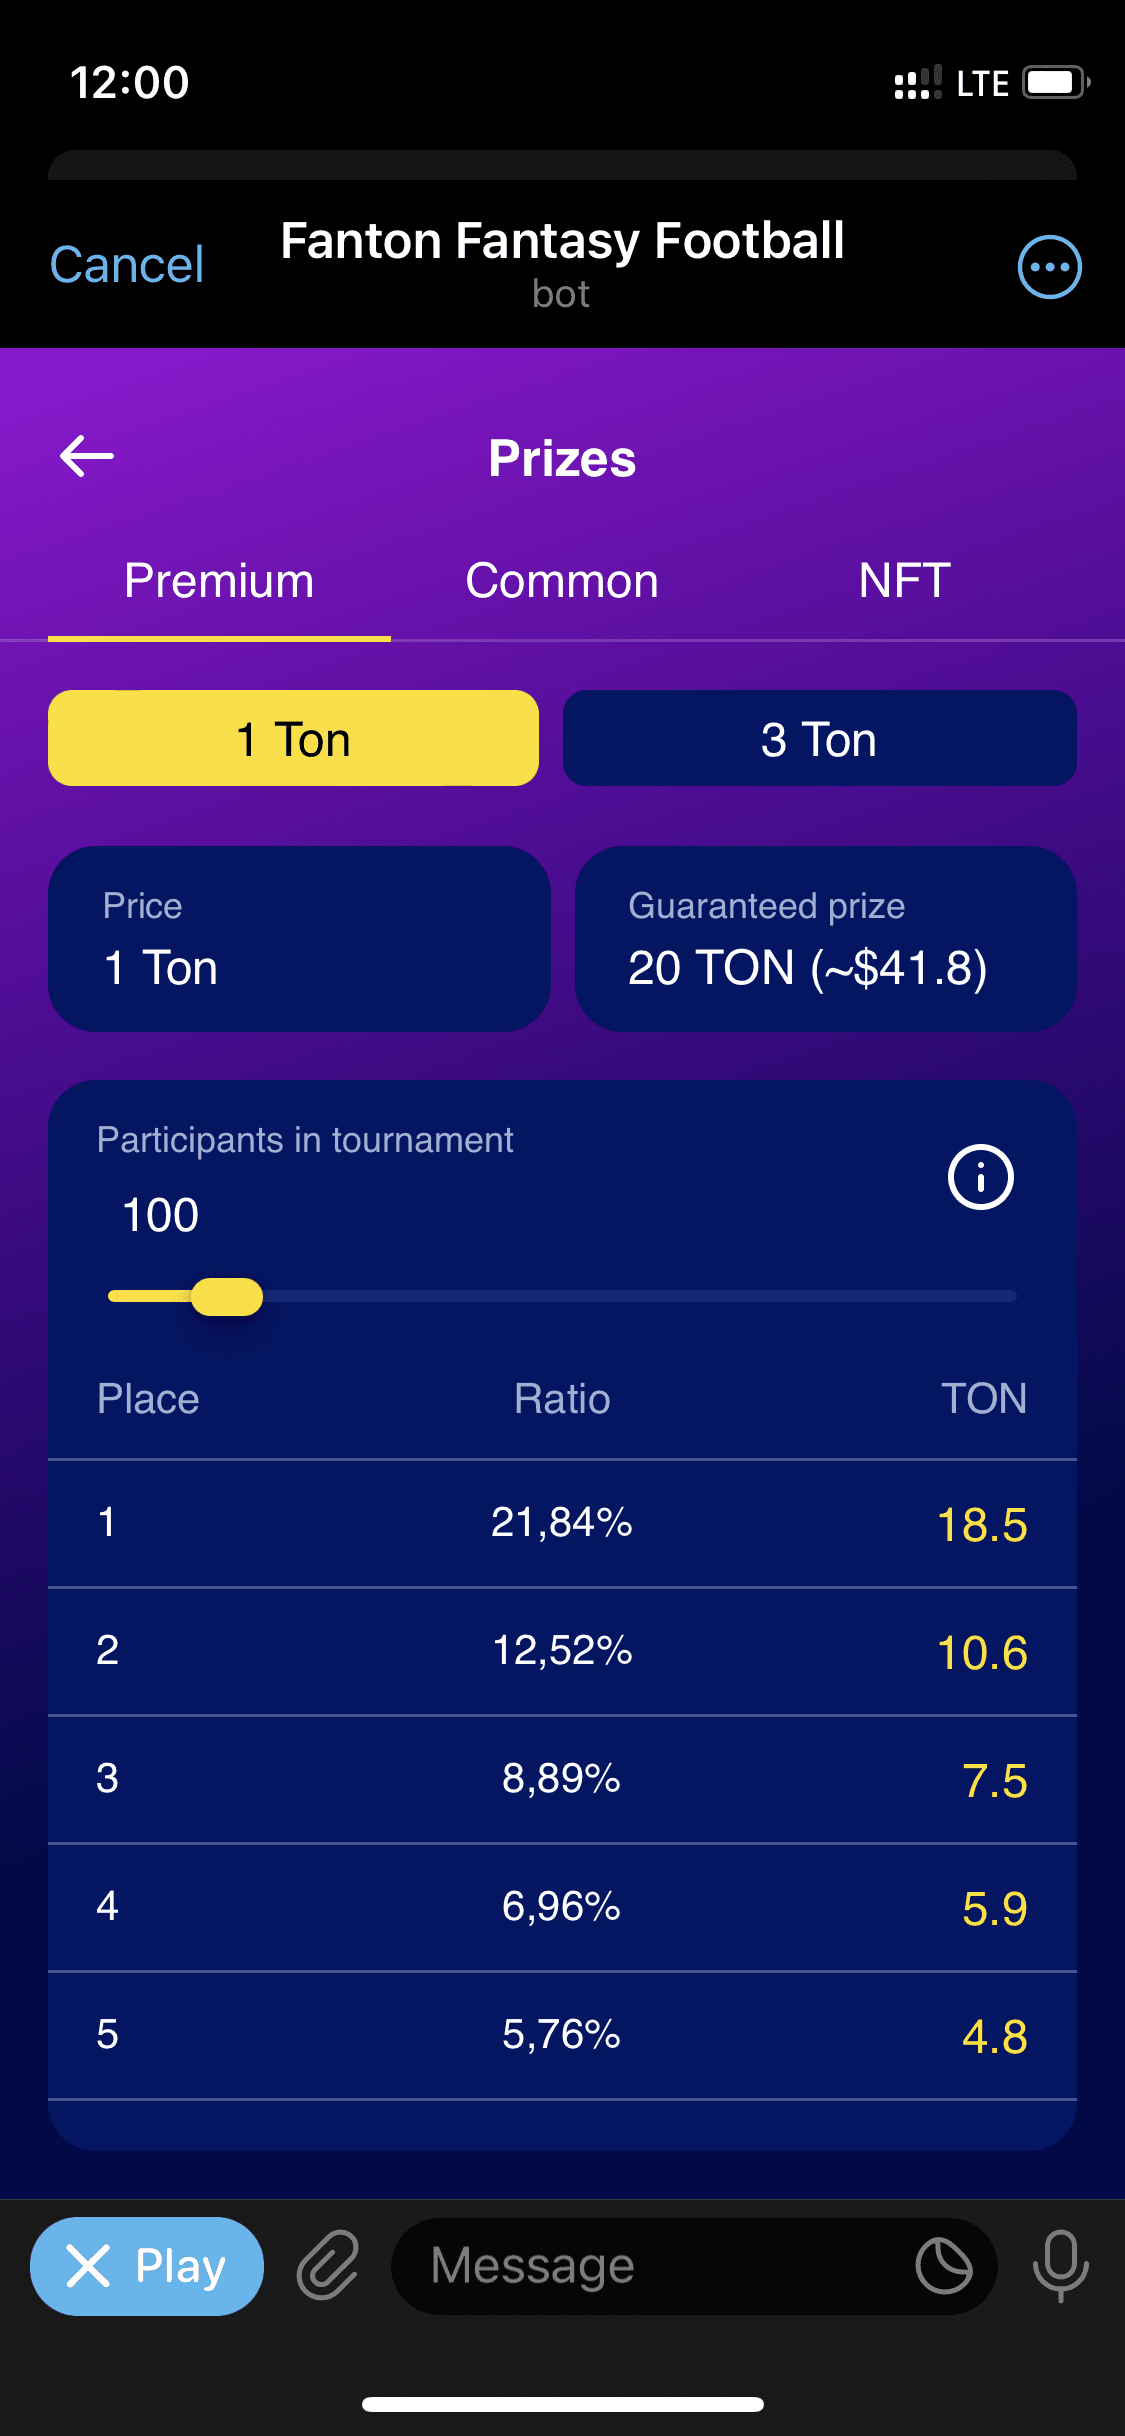1125x2436 pixels.
Task: Tap the first place prize row
Action: (x=562, y=1523)
